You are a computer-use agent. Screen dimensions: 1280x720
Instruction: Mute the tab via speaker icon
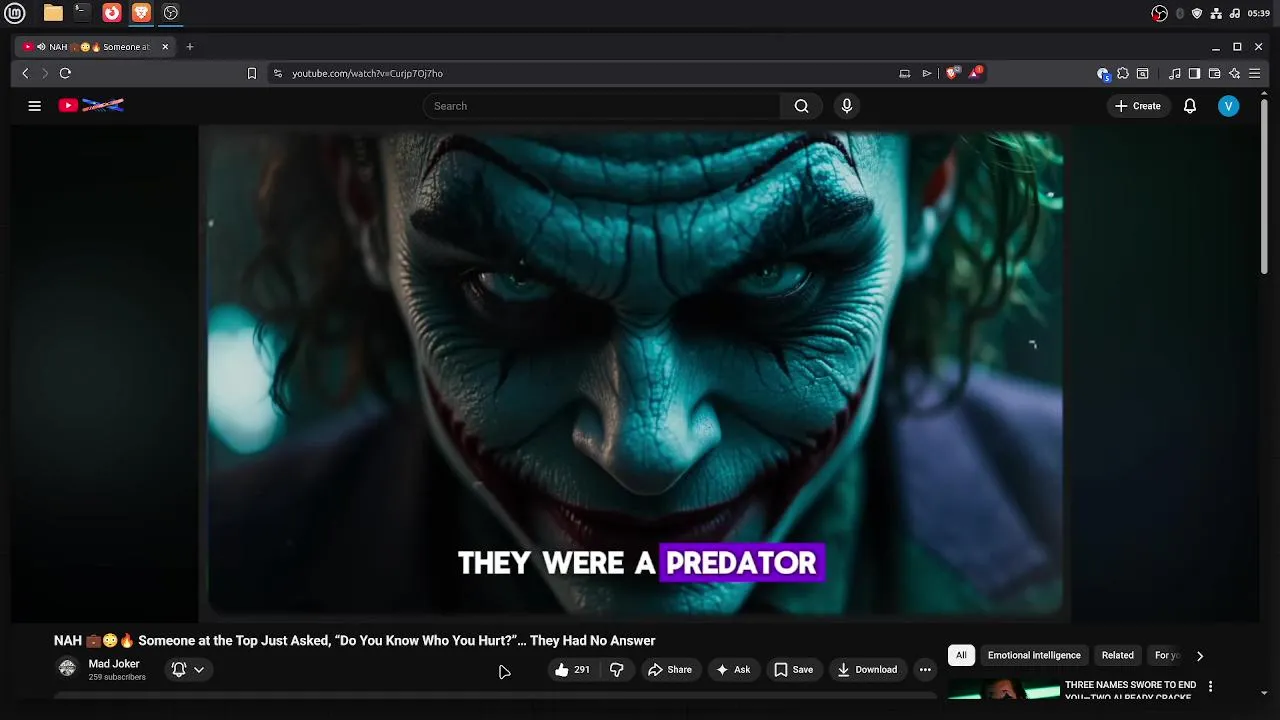[41, 47]
